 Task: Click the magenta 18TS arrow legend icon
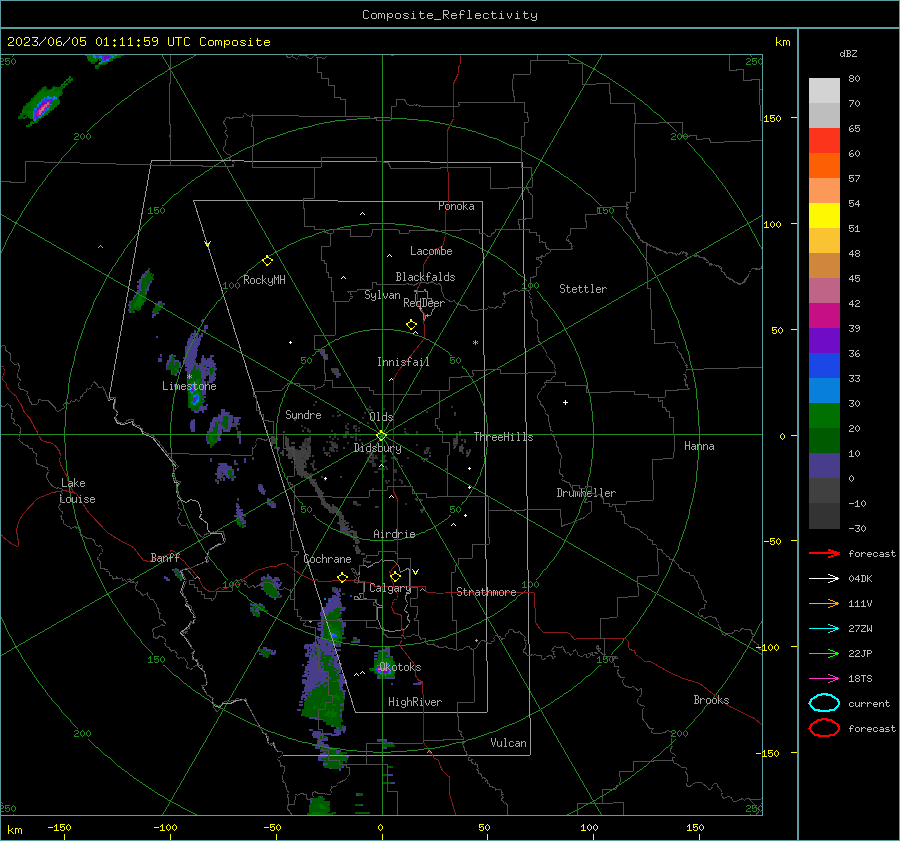(x=824, y=679)
